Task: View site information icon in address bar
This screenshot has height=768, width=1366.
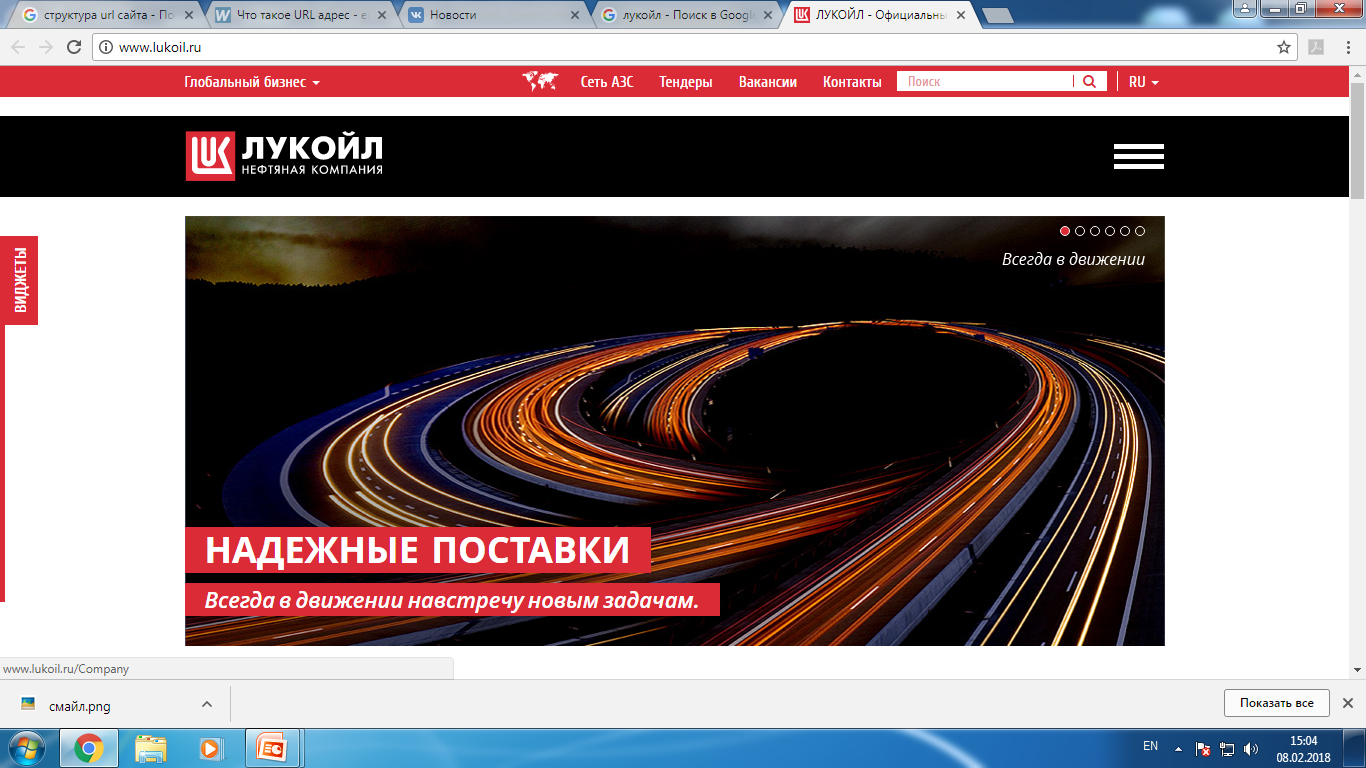Action: pos(106,47)
